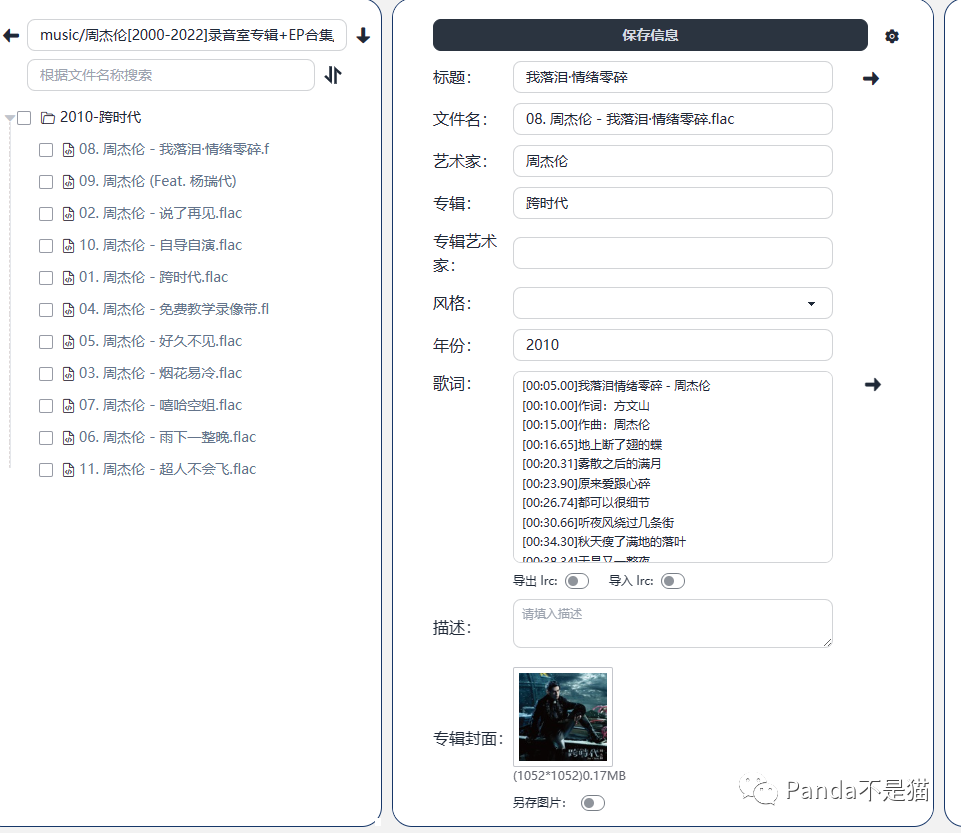
Task: Click the arrow beside the lyrics box
Action: (873, 384)
